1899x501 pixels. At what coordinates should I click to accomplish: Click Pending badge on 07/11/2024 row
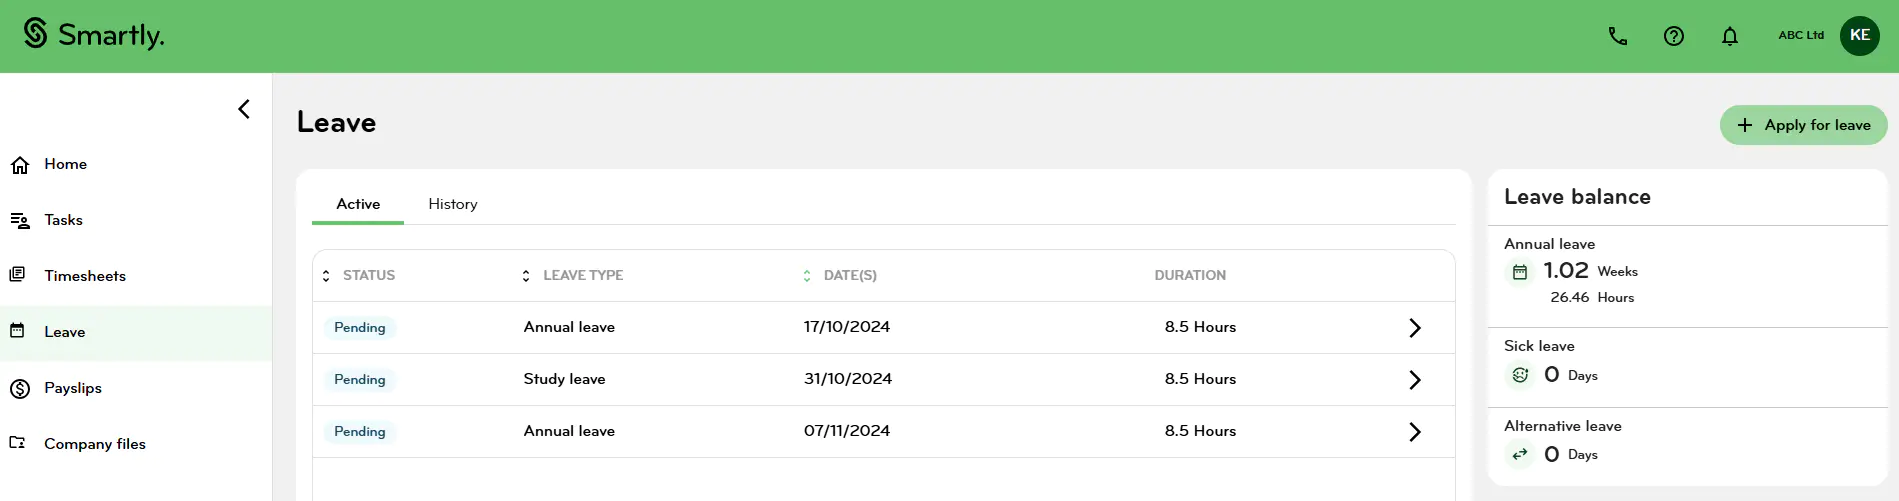(359, 432)
